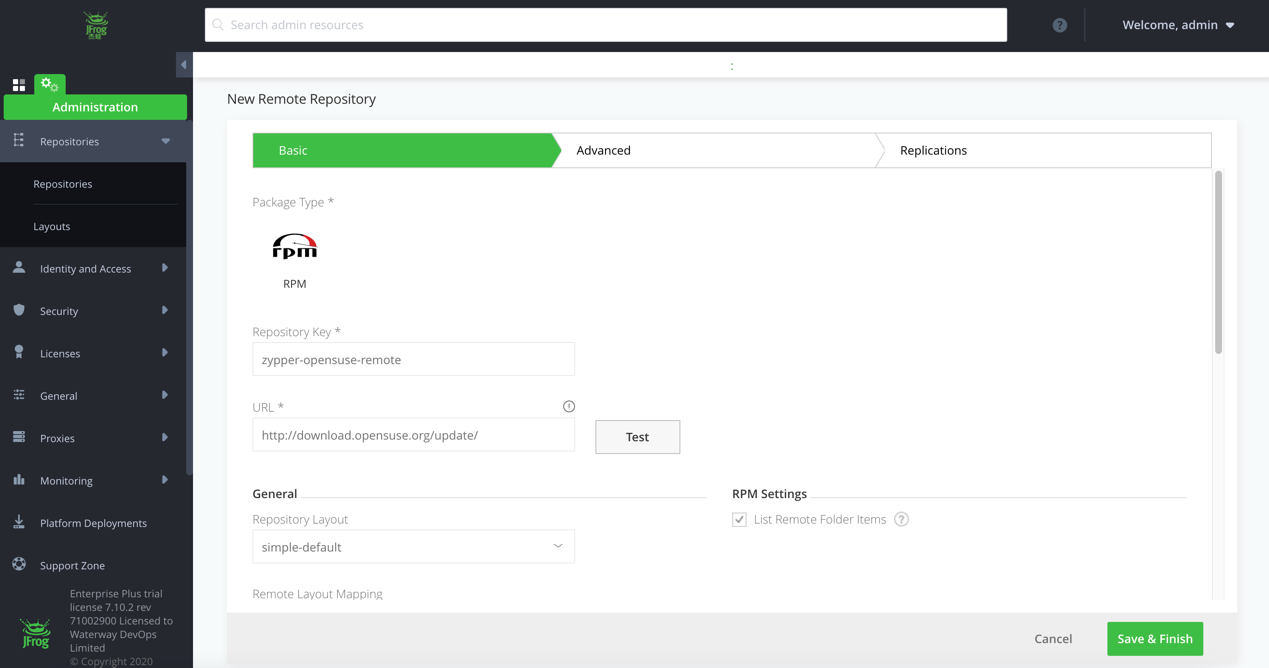Expand the Proxies submenu arrow
1269x668 pixels.
coord(165,437)
